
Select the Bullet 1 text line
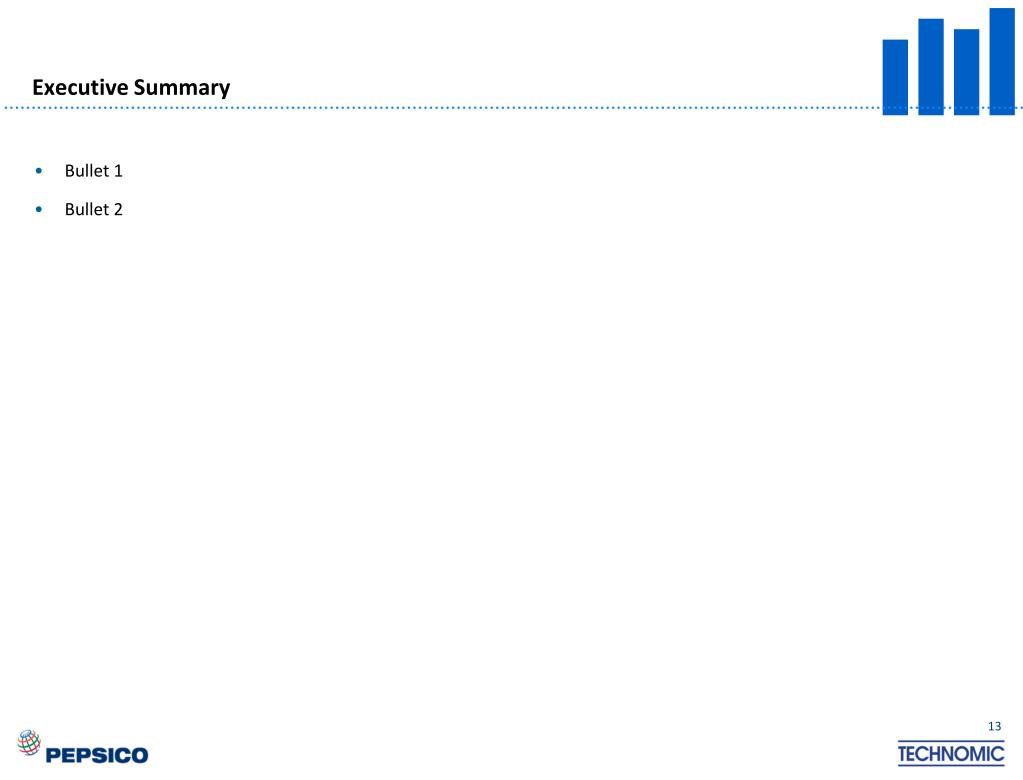[93, 171]
